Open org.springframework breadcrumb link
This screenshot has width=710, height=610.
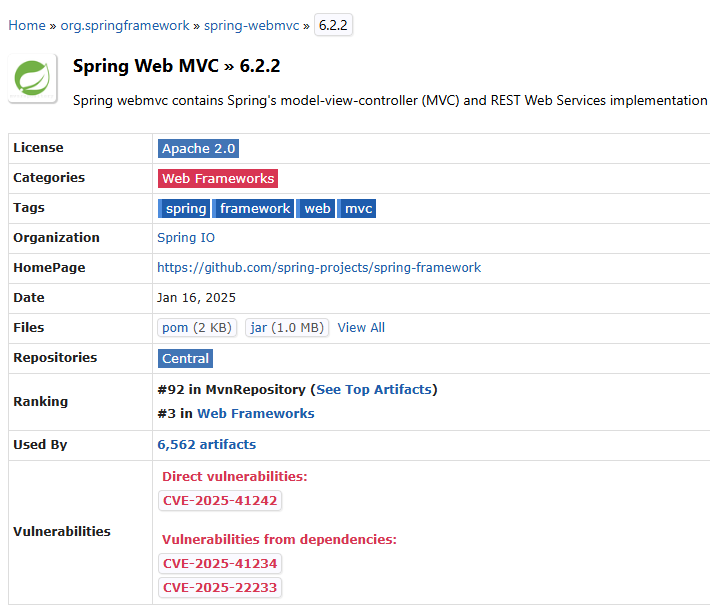click(x=125, y=25)
